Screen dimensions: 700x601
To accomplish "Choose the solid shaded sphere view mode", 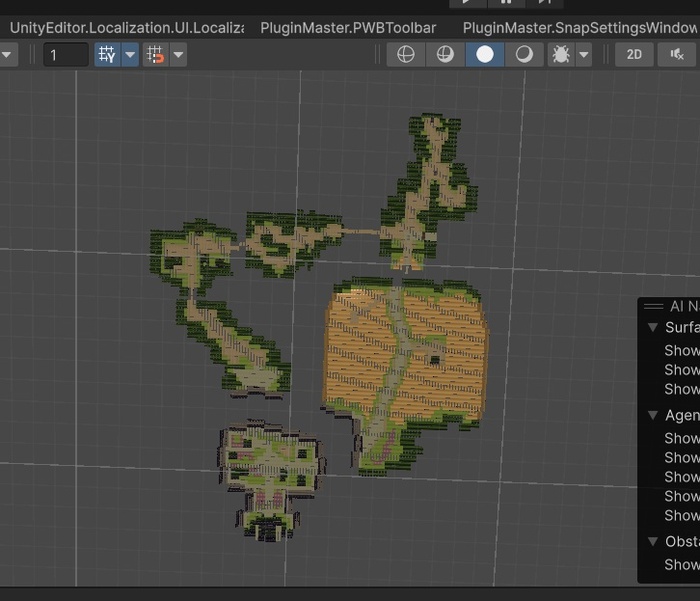I will pos(485,54).
